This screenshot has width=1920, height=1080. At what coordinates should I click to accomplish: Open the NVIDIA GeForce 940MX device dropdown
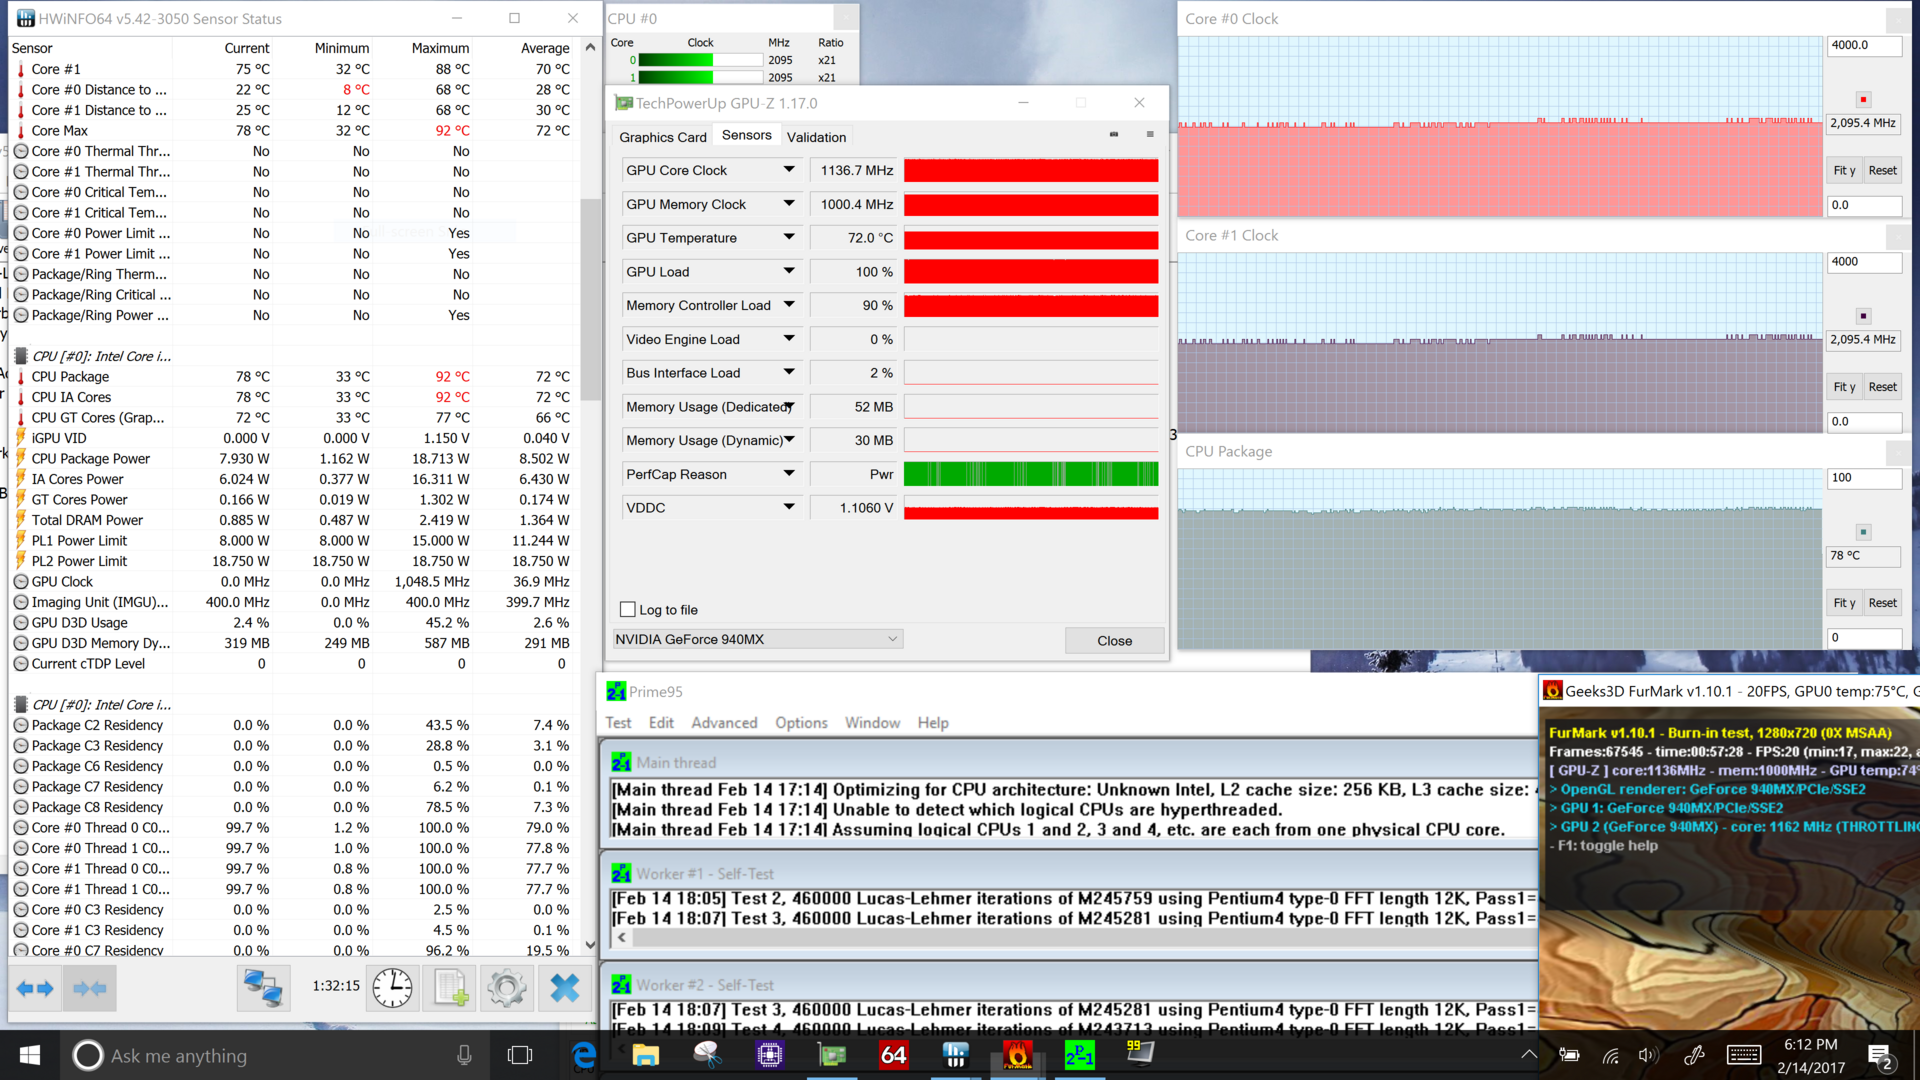pyautogui.click(x=757, y=639)
